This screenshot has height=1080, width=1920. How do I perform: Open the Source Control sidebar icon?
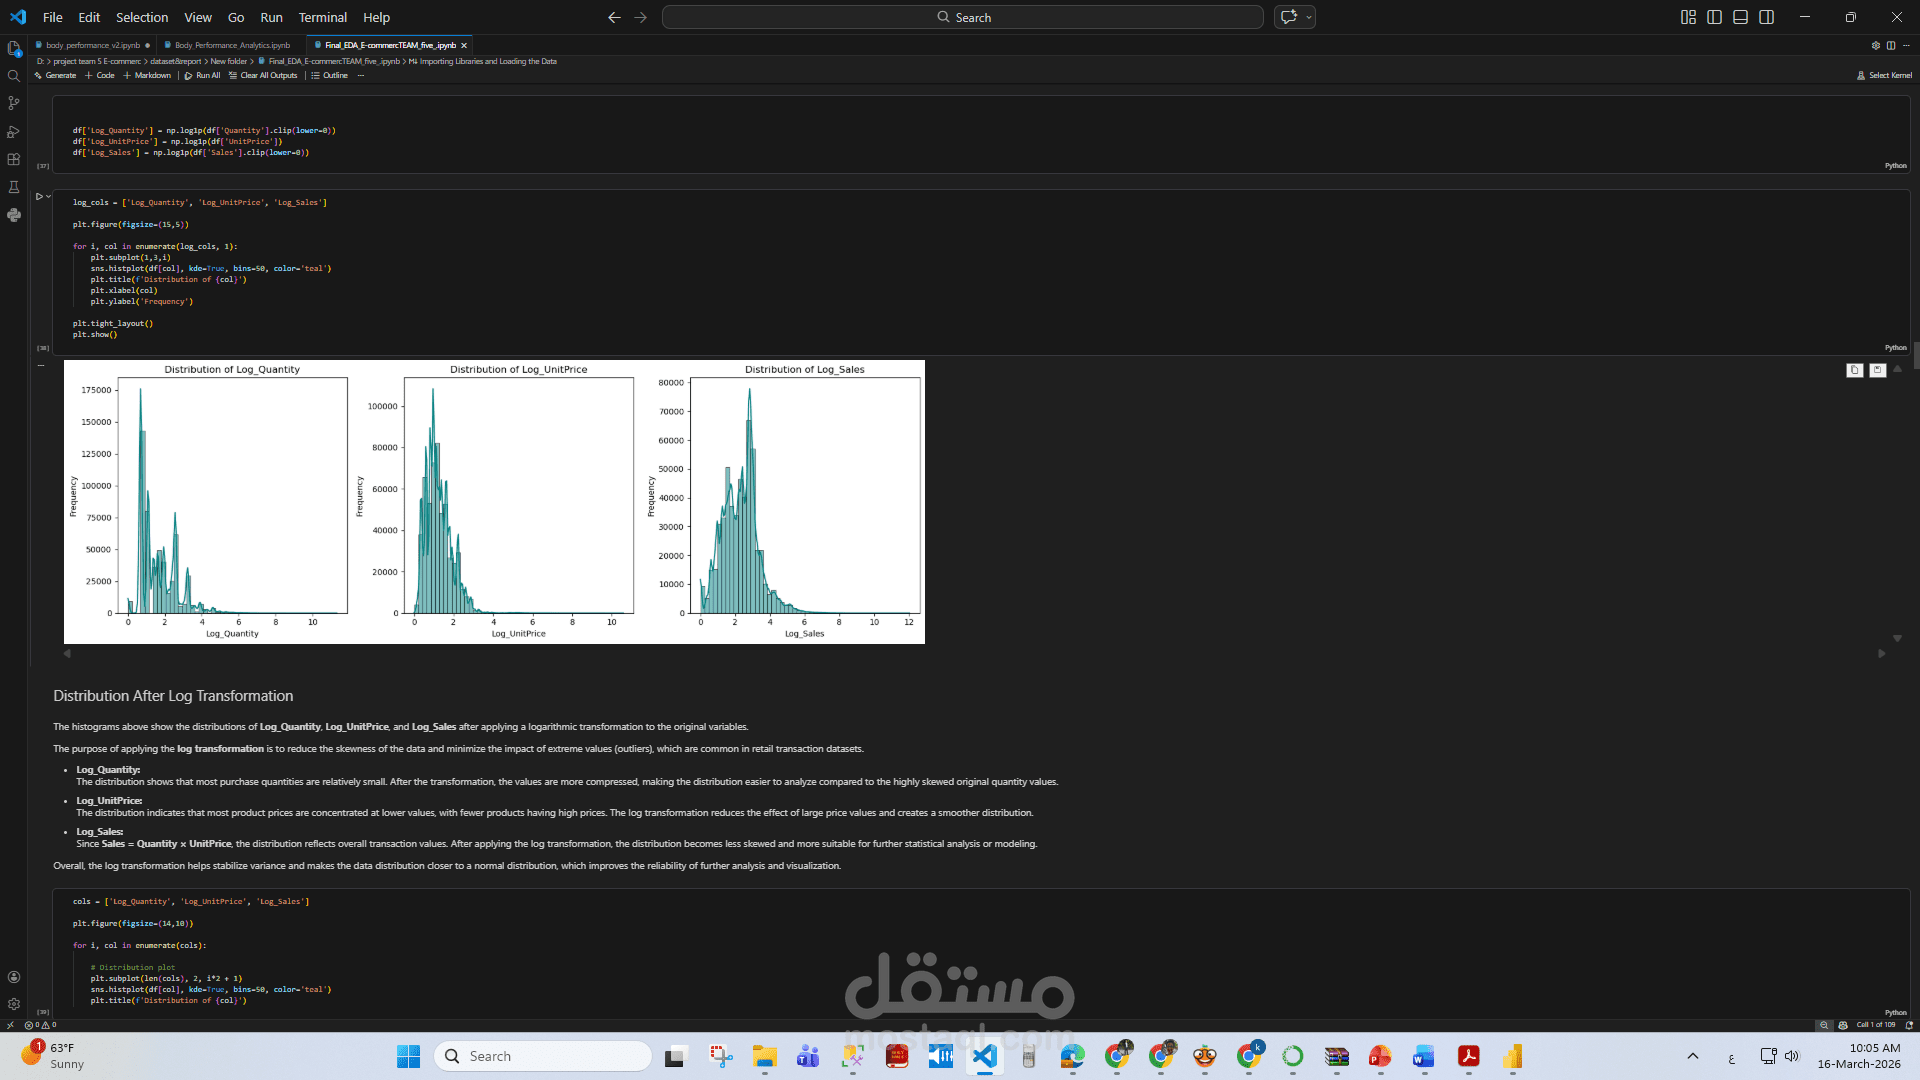pos(14,104)
